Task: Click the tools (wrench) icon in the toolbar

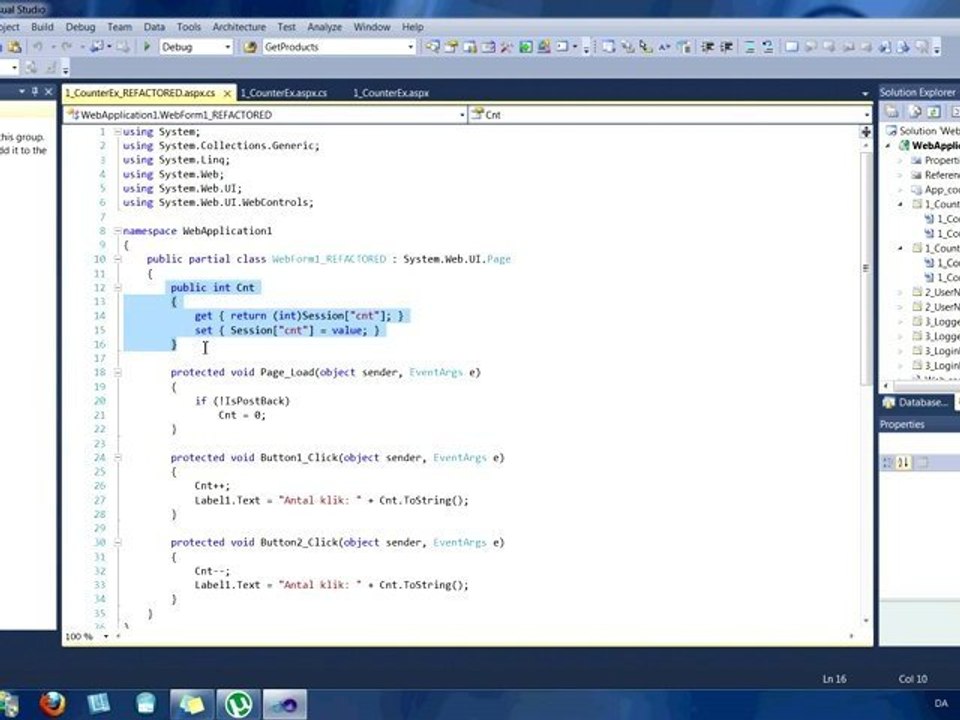Action: click(507, 47)
